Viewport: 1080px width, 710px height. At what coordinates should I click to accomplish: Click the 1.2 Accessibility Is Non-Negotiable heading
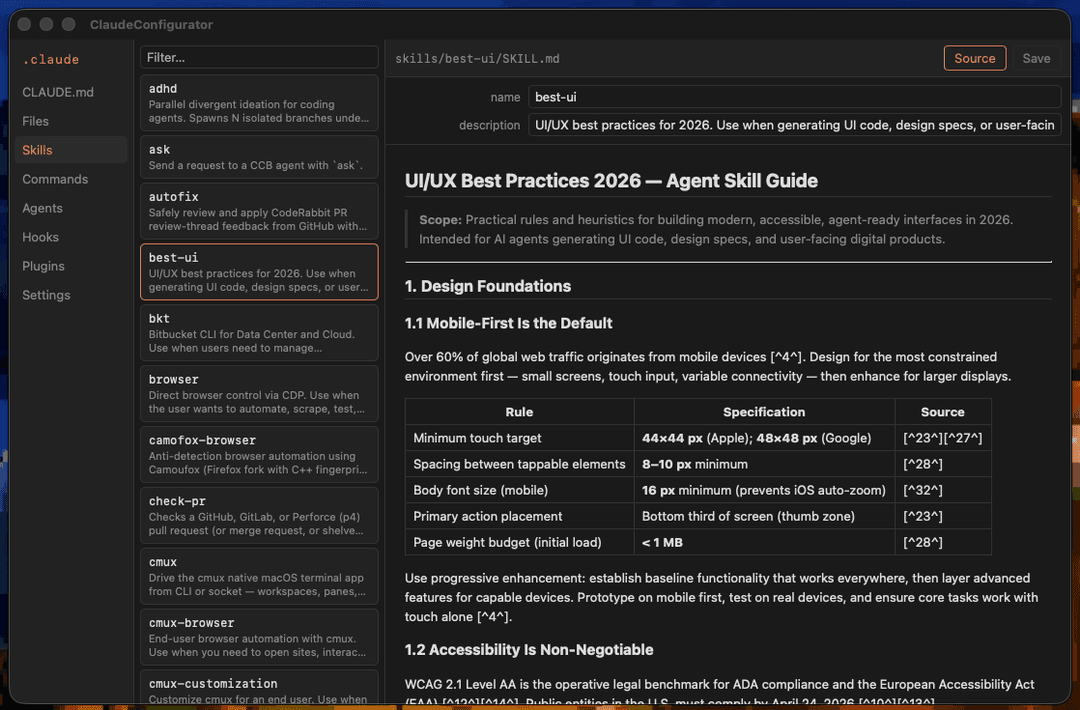529,649
